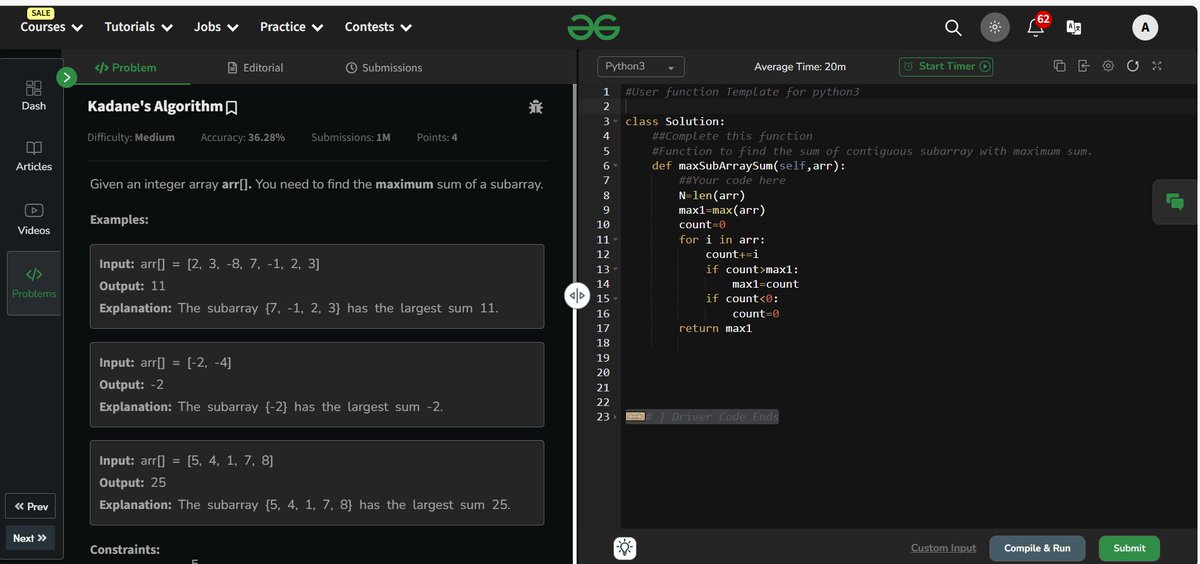Click Compile & Run
This screenshot has width=1200, height=564.
1037,548
